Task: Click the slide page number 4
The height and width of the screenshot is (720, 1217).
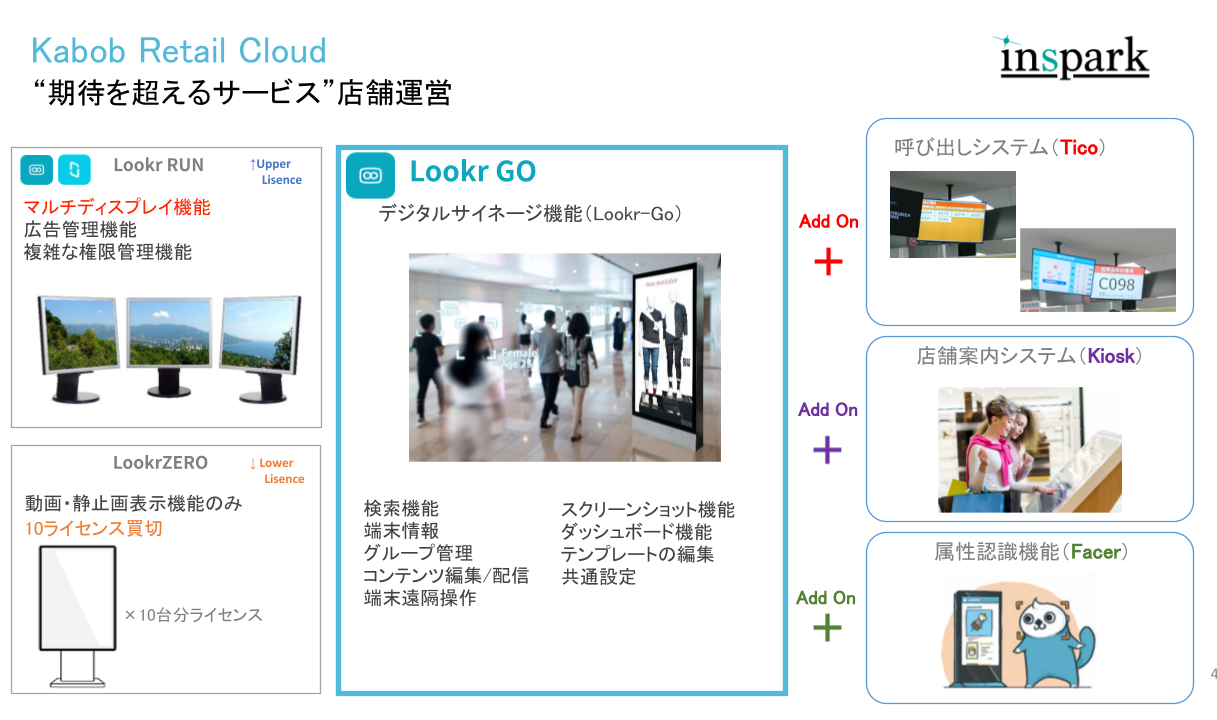Action: click(x=1213, y=673)
